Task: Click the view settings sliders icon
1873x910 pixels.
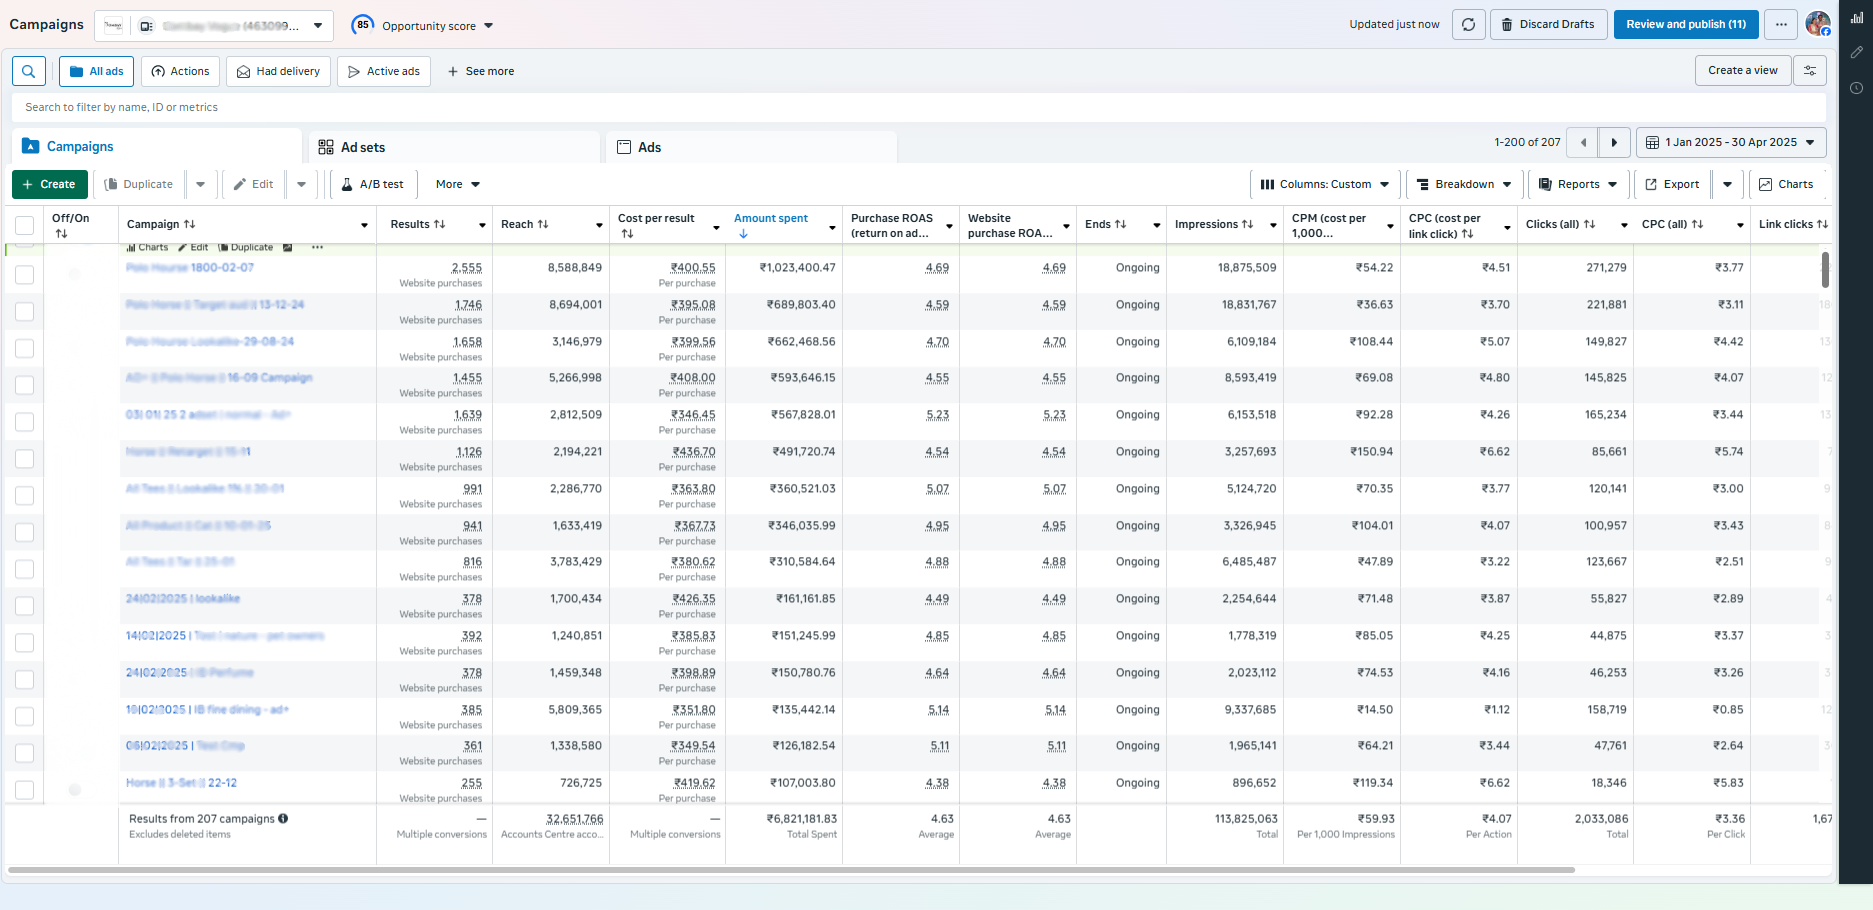Action: pyautogui.click(x=1810, y=71)
